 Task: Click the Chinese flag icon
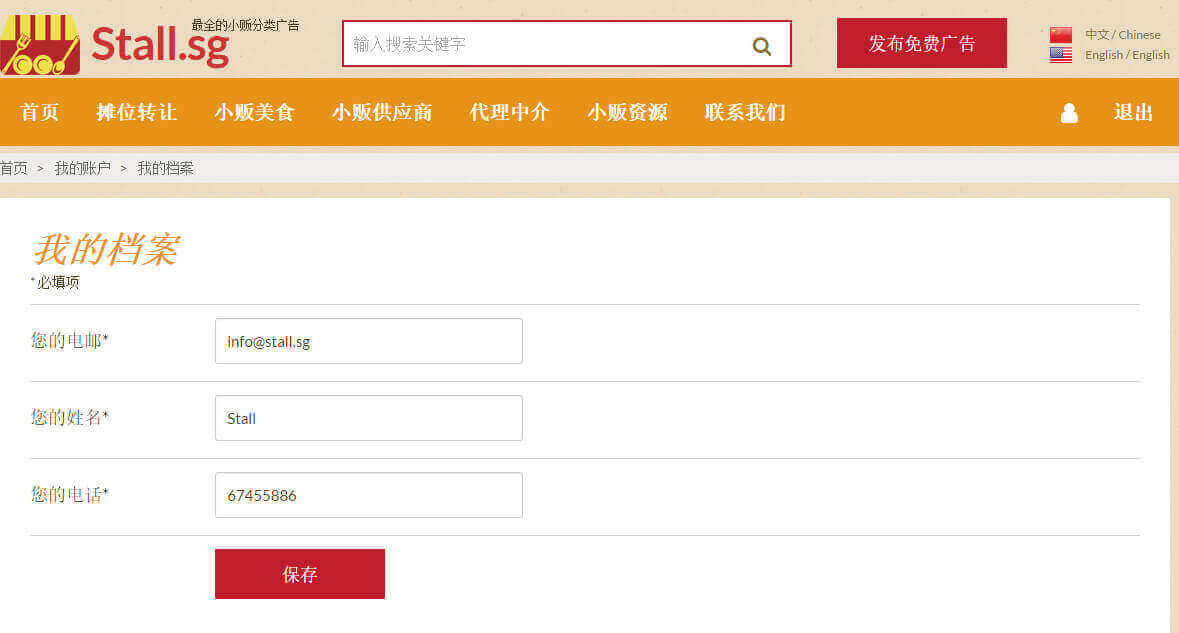coord(1060,35)
